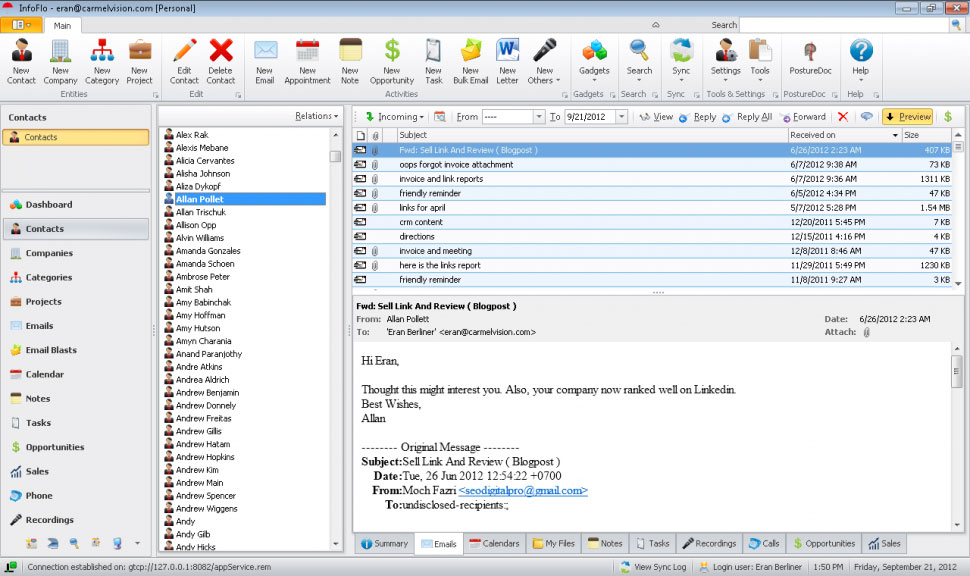Select the 'crm content' email row
Screen dimensions: 970x576
[x=652, y=222]
